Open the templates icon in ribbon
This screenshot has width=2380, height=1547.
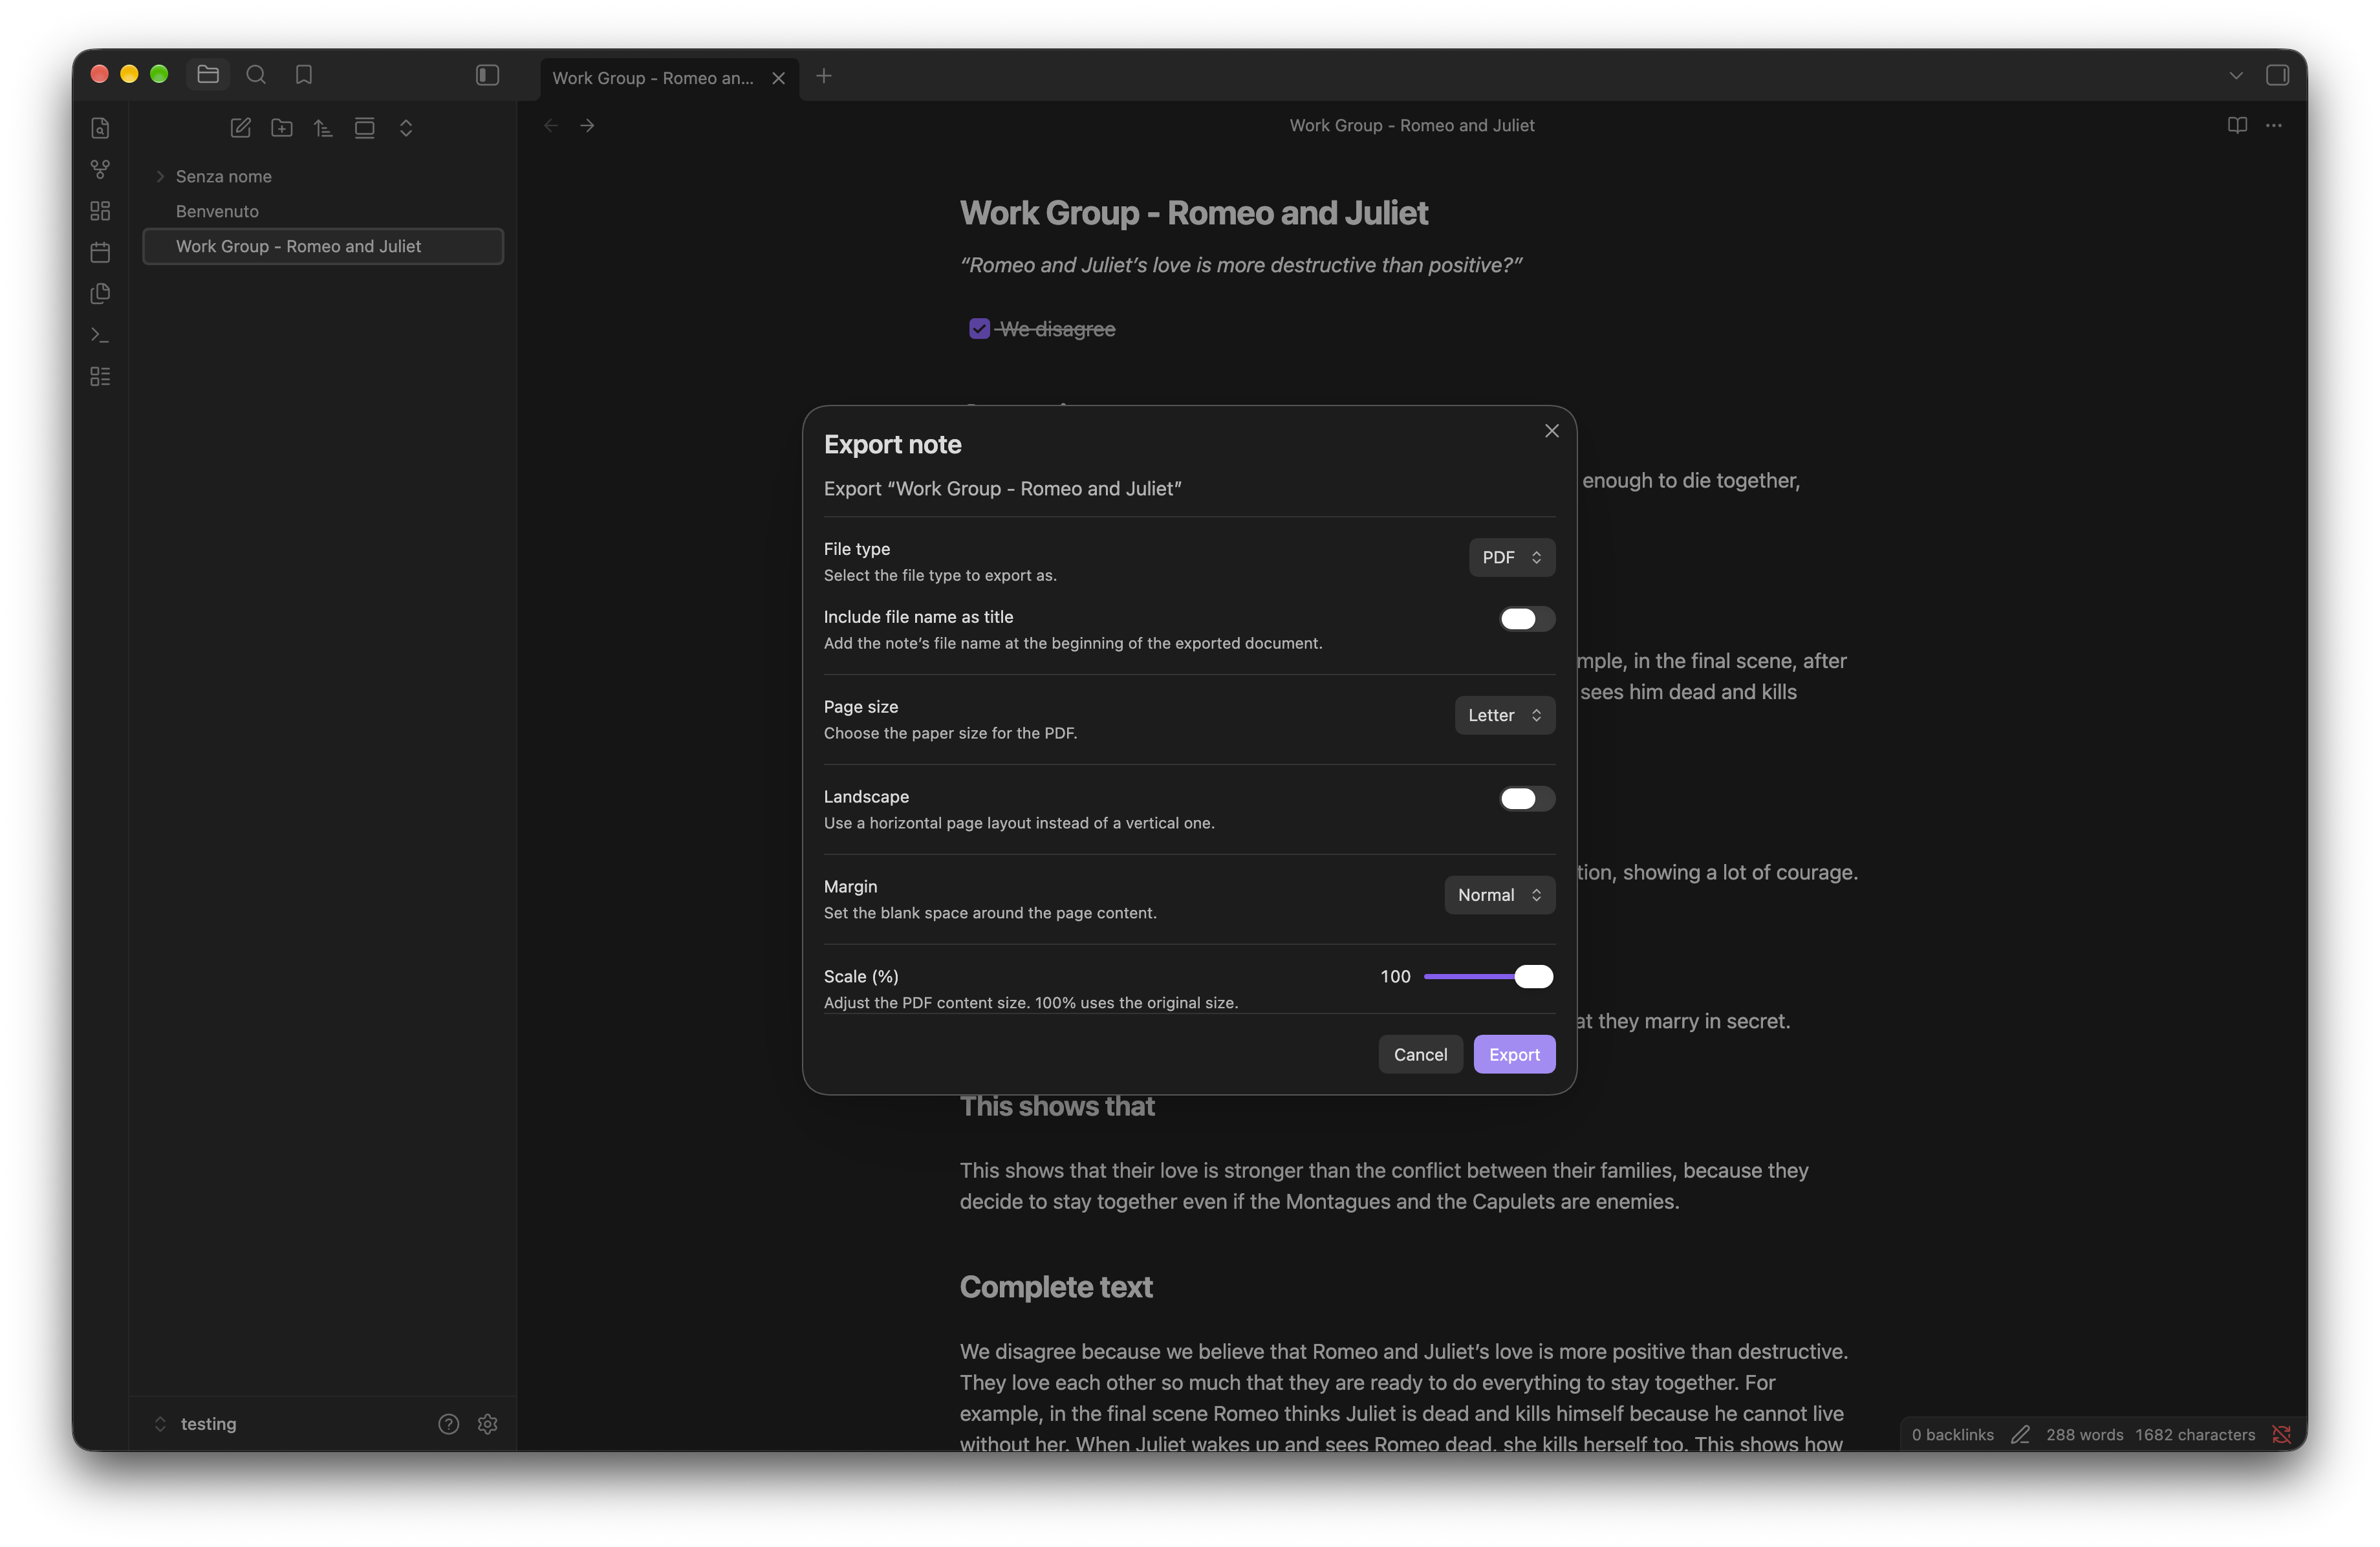tap(100, 294)
